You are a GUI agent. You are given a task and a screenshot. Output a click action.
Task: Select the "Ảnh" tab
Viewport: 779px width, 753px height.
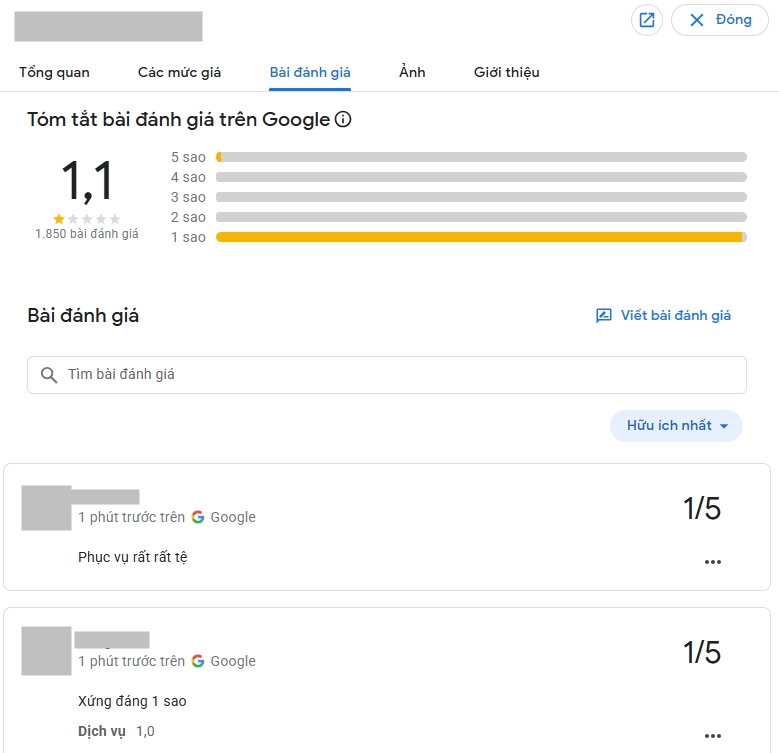coord(412,72)
